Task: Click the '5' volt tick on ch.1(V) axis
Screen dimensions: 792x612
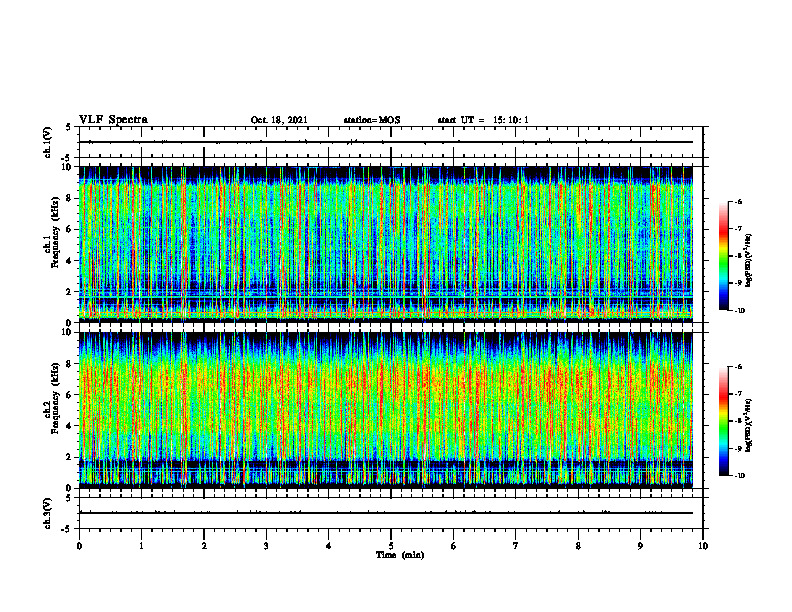Action: 70,128
